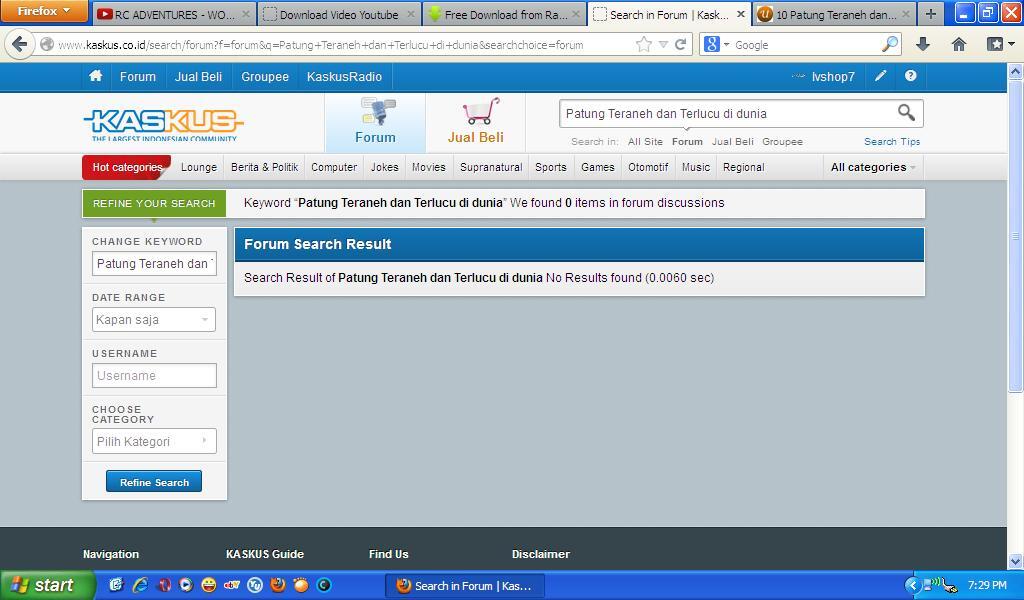Screen dimensions: 1024x600
Task: Open the yellow smiley quick launch icon
Action: 208,585
